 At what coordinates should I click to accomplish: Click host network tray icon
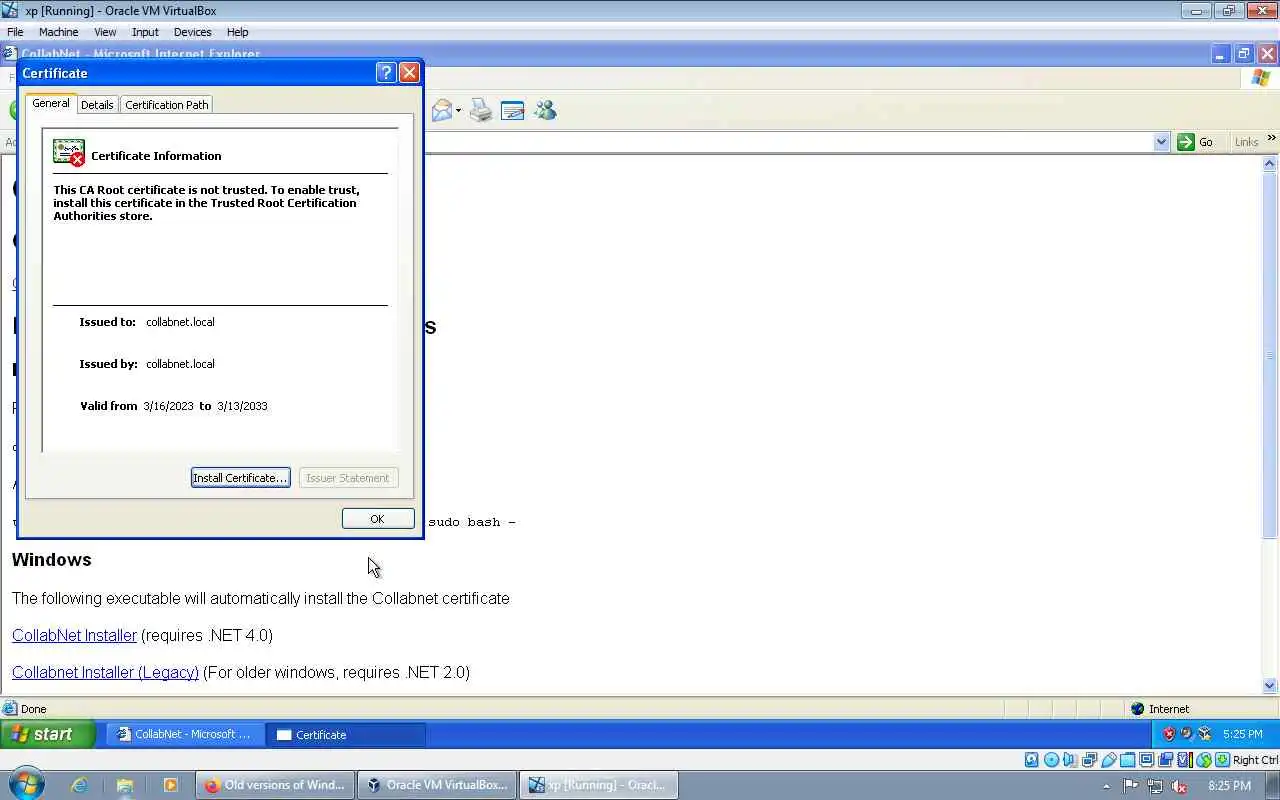[x=1155, y=786]
